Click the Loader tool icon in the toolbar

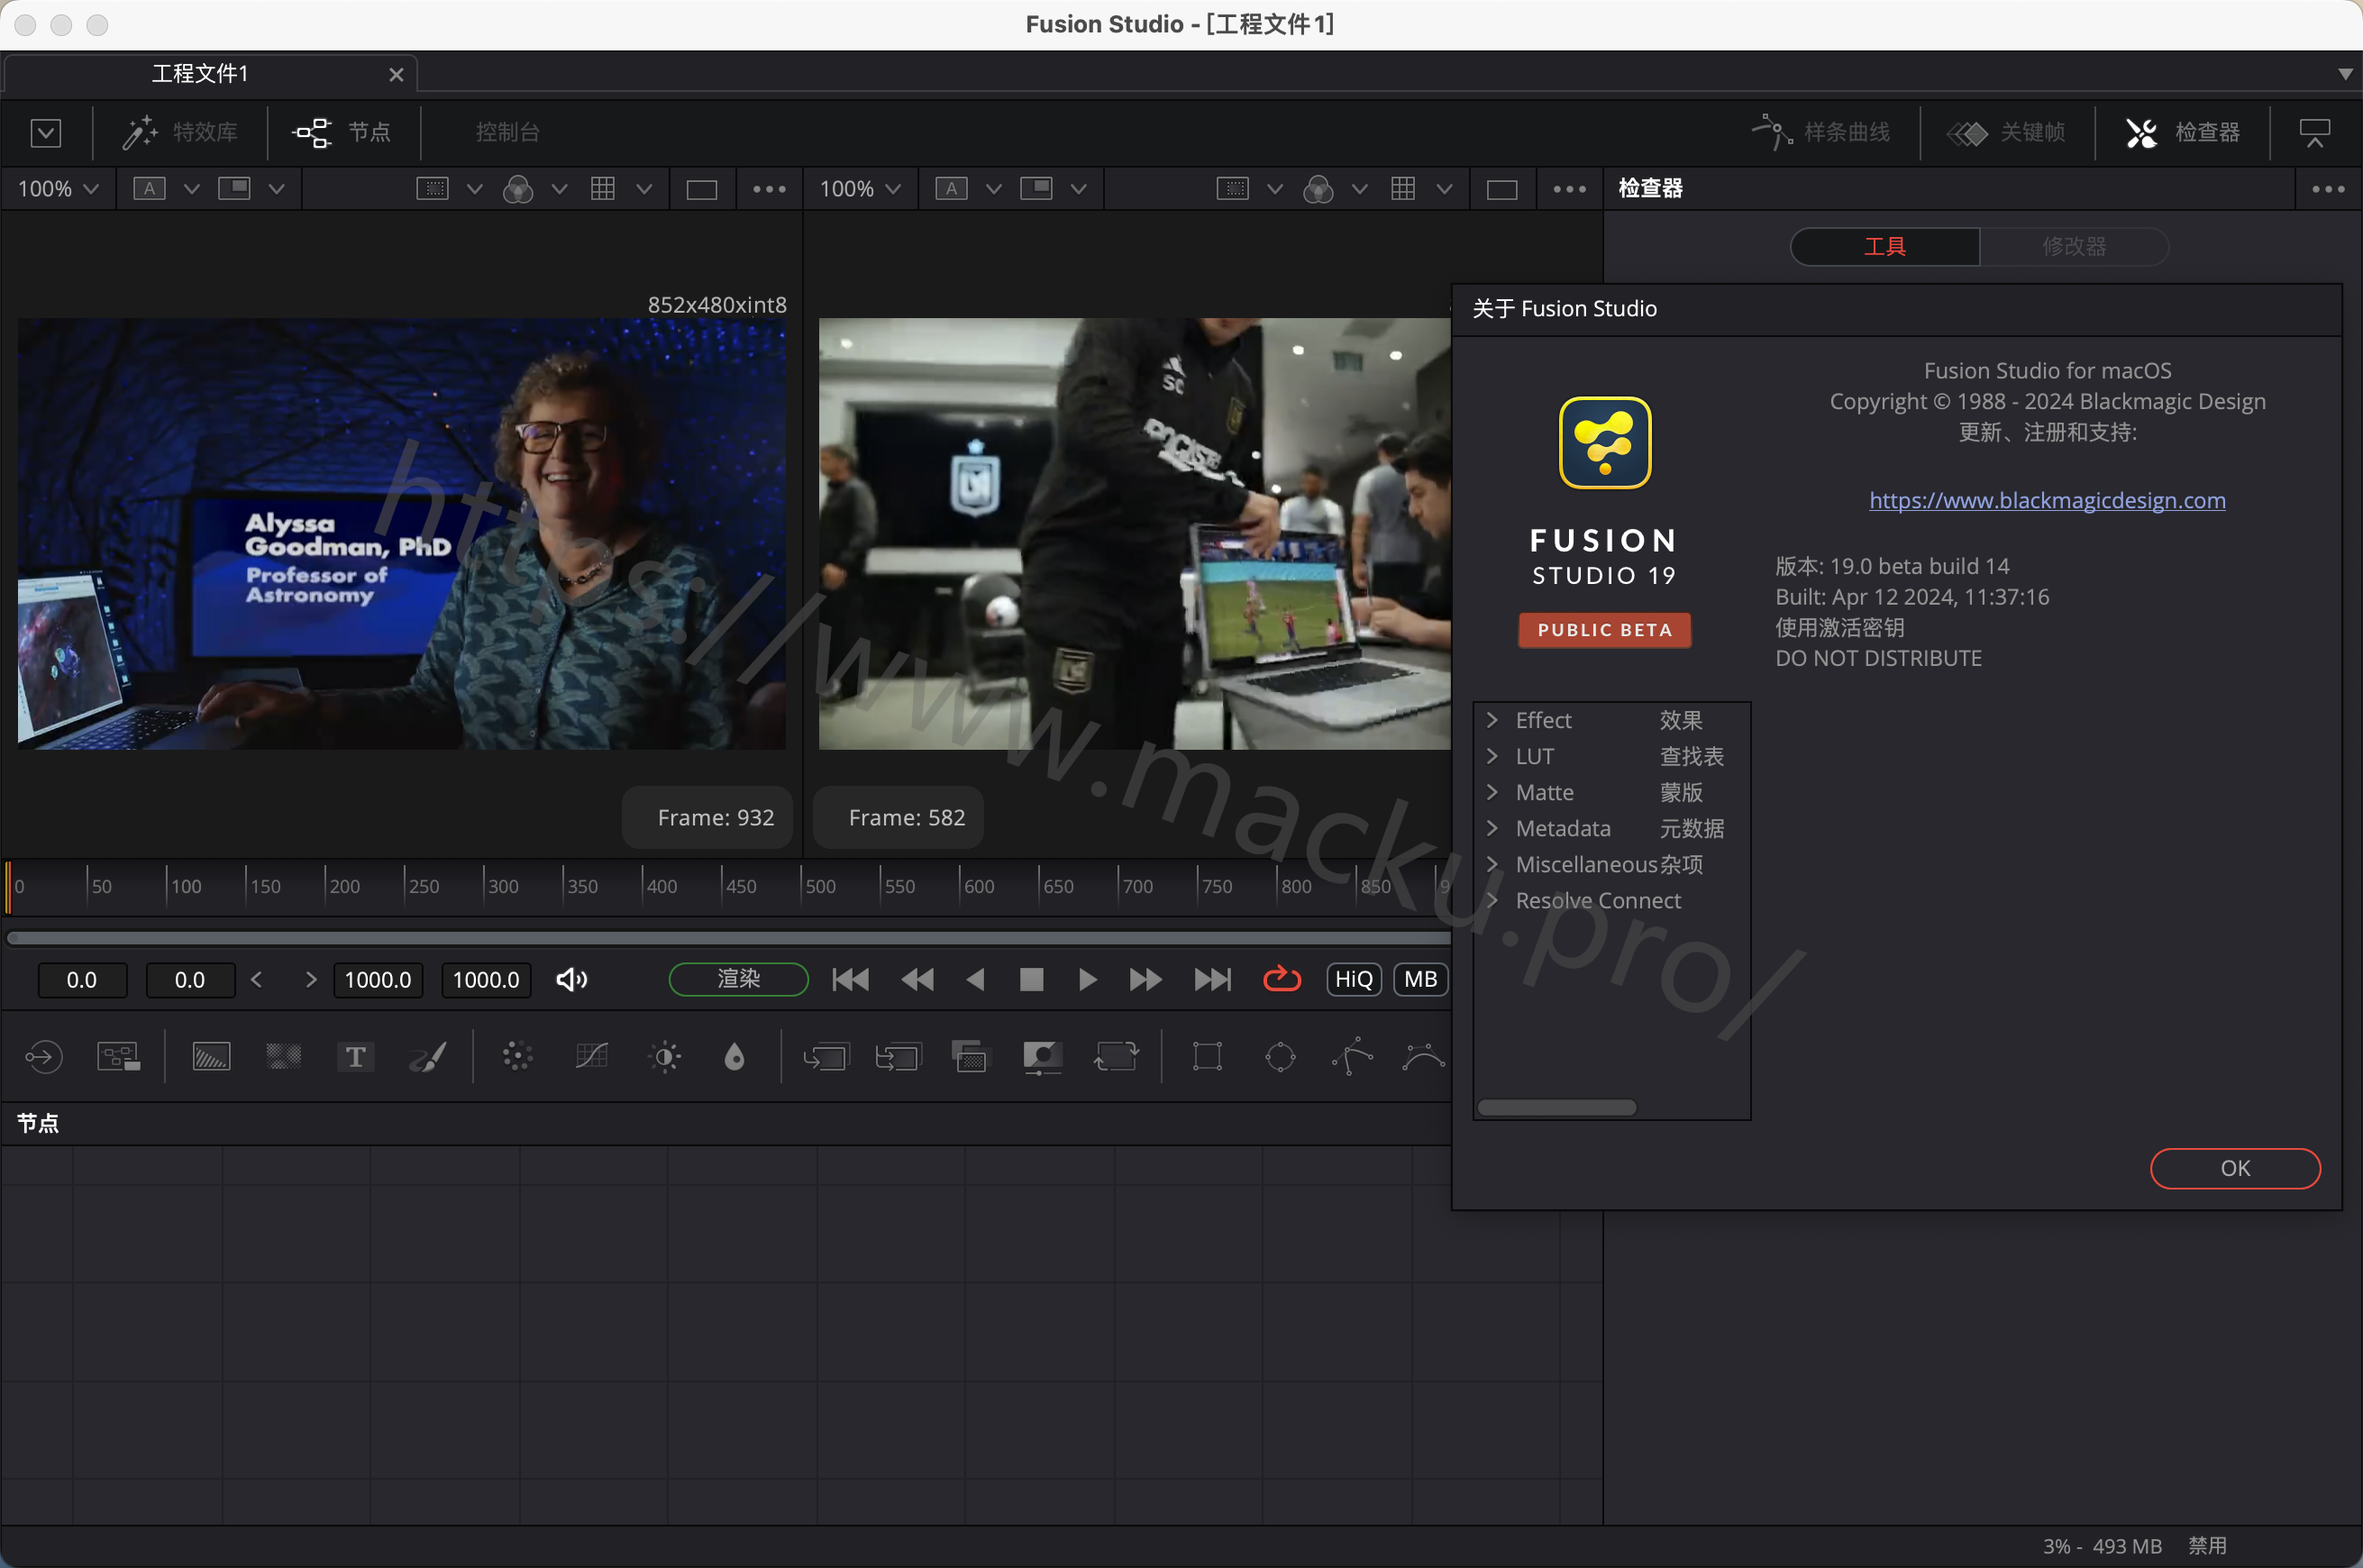tap(44, 1057)
